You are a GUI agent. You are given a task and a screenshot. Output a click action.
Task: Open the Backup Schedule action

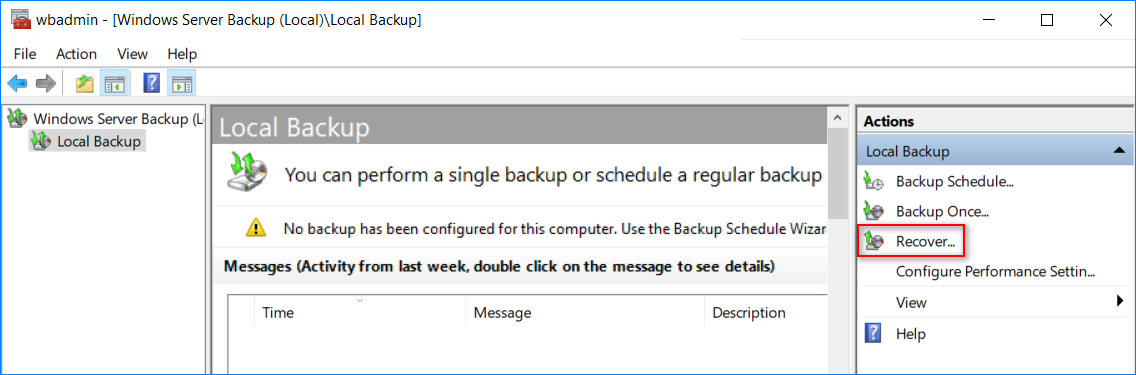point(954,182)
